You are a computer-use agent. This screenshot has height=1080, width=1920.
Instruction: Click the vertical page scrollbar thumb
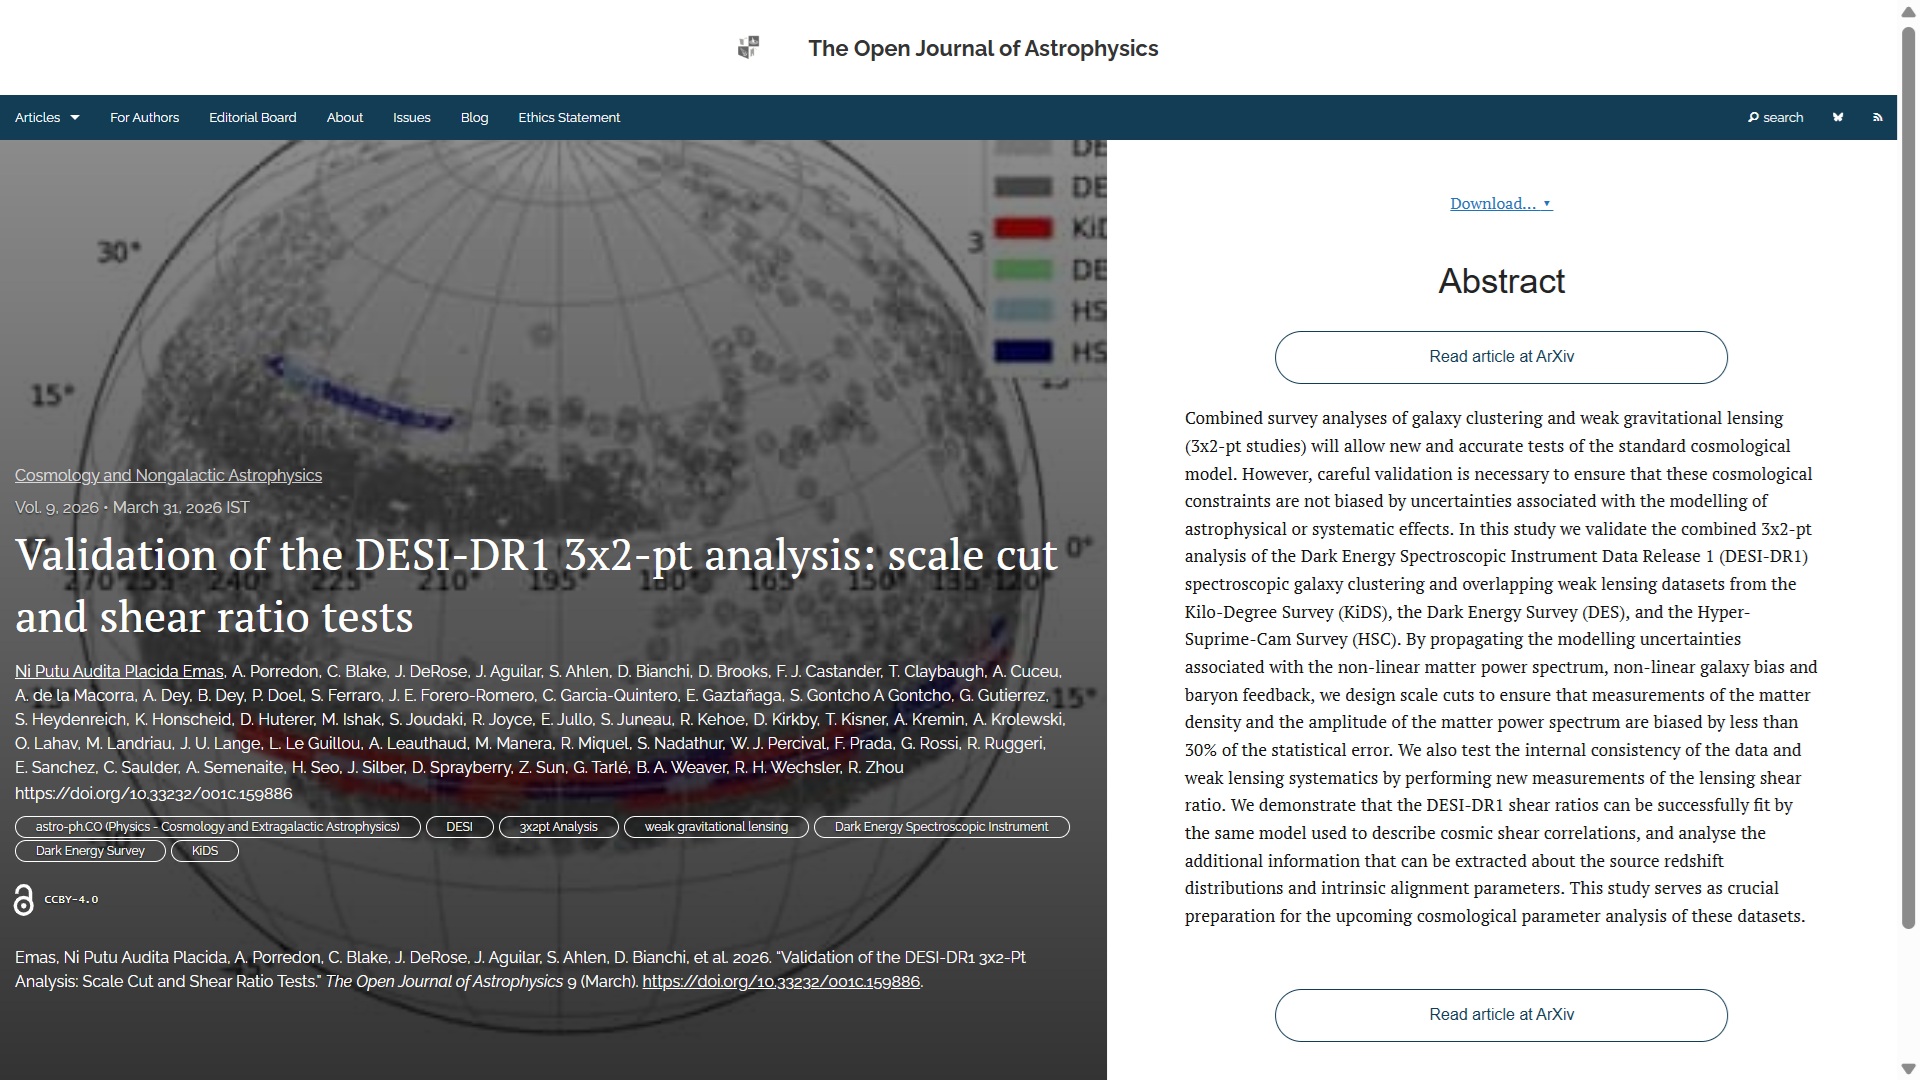(1908, 480)
